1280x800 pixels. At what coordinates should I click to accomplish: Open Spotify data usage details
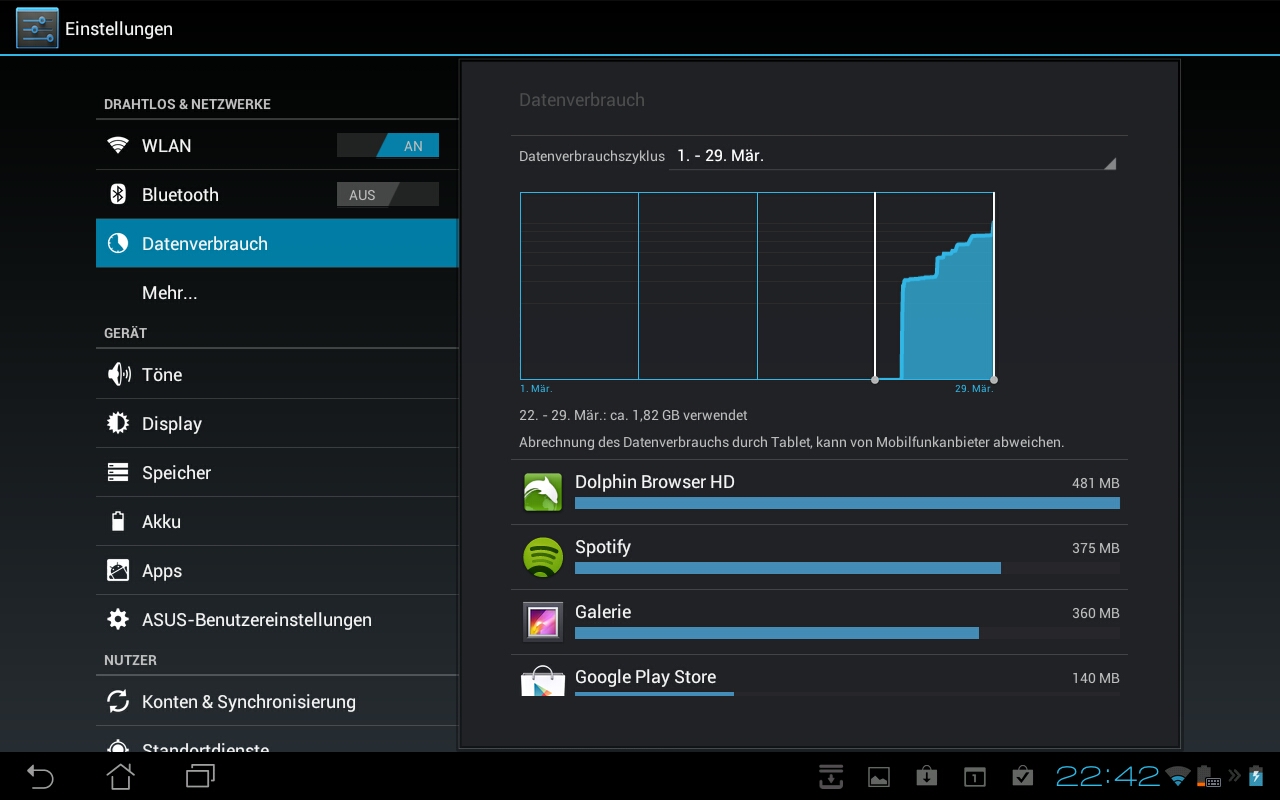[819, 557]
